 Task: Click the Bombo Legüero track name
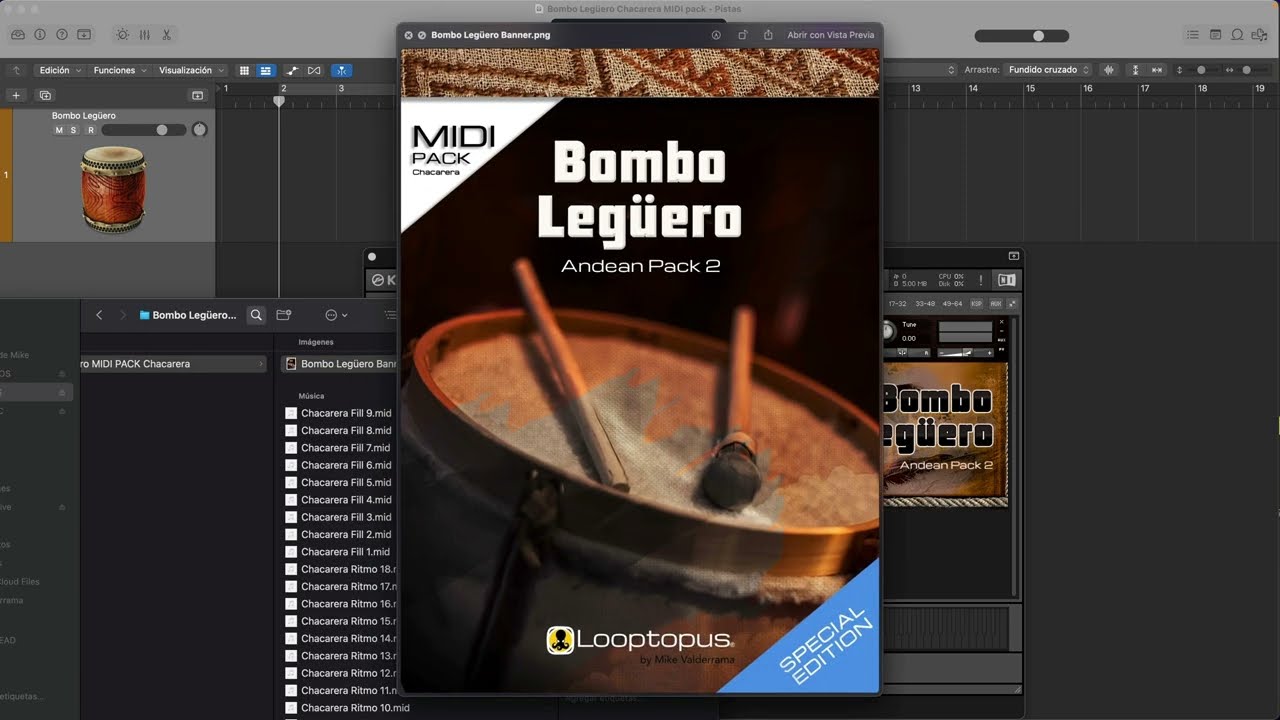coord(84,116)
